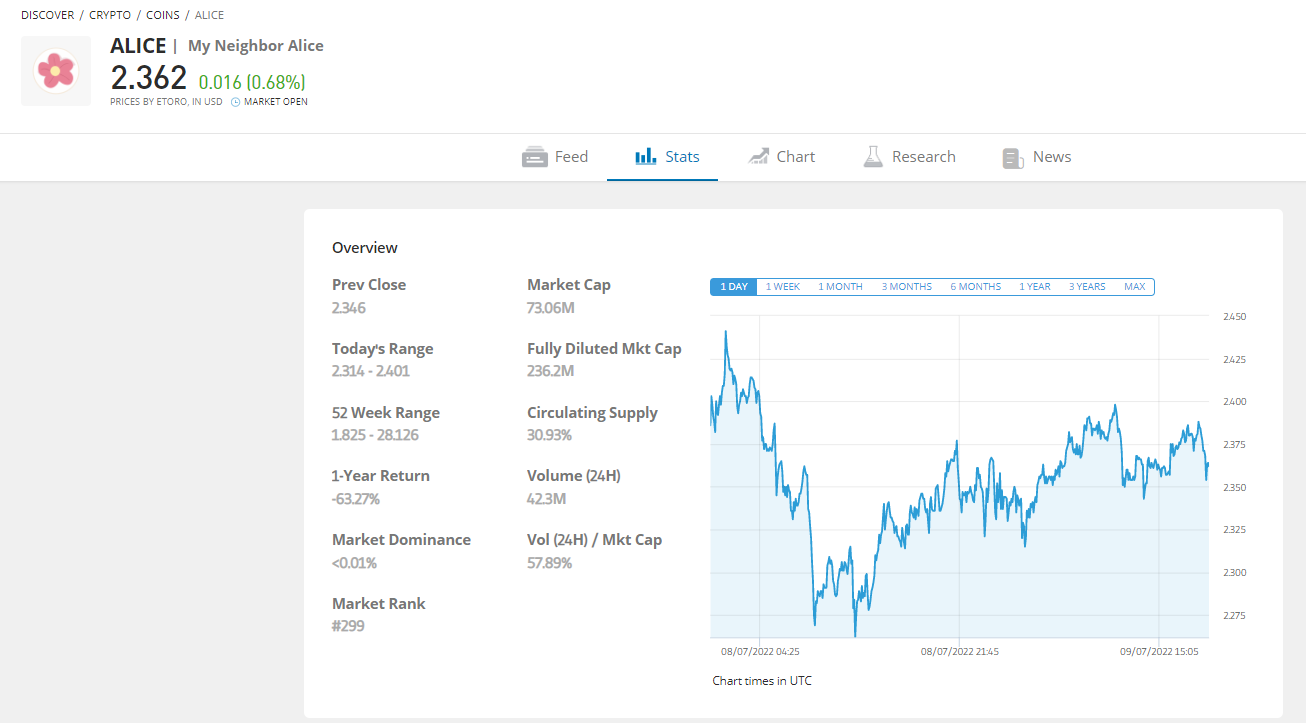Open the COINS breadcrumb link
This screenshot has width=1306, height=723.
163,15
